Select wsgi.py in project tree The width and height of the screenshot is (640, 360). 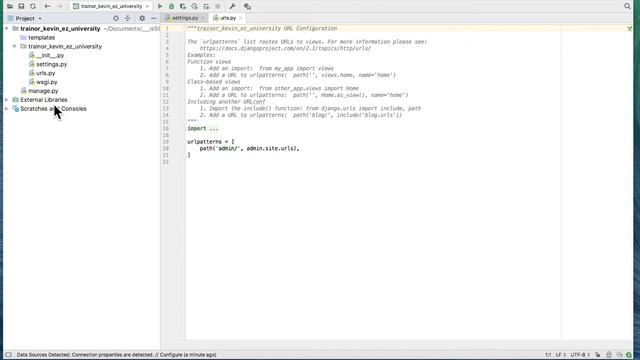point(47,82)
